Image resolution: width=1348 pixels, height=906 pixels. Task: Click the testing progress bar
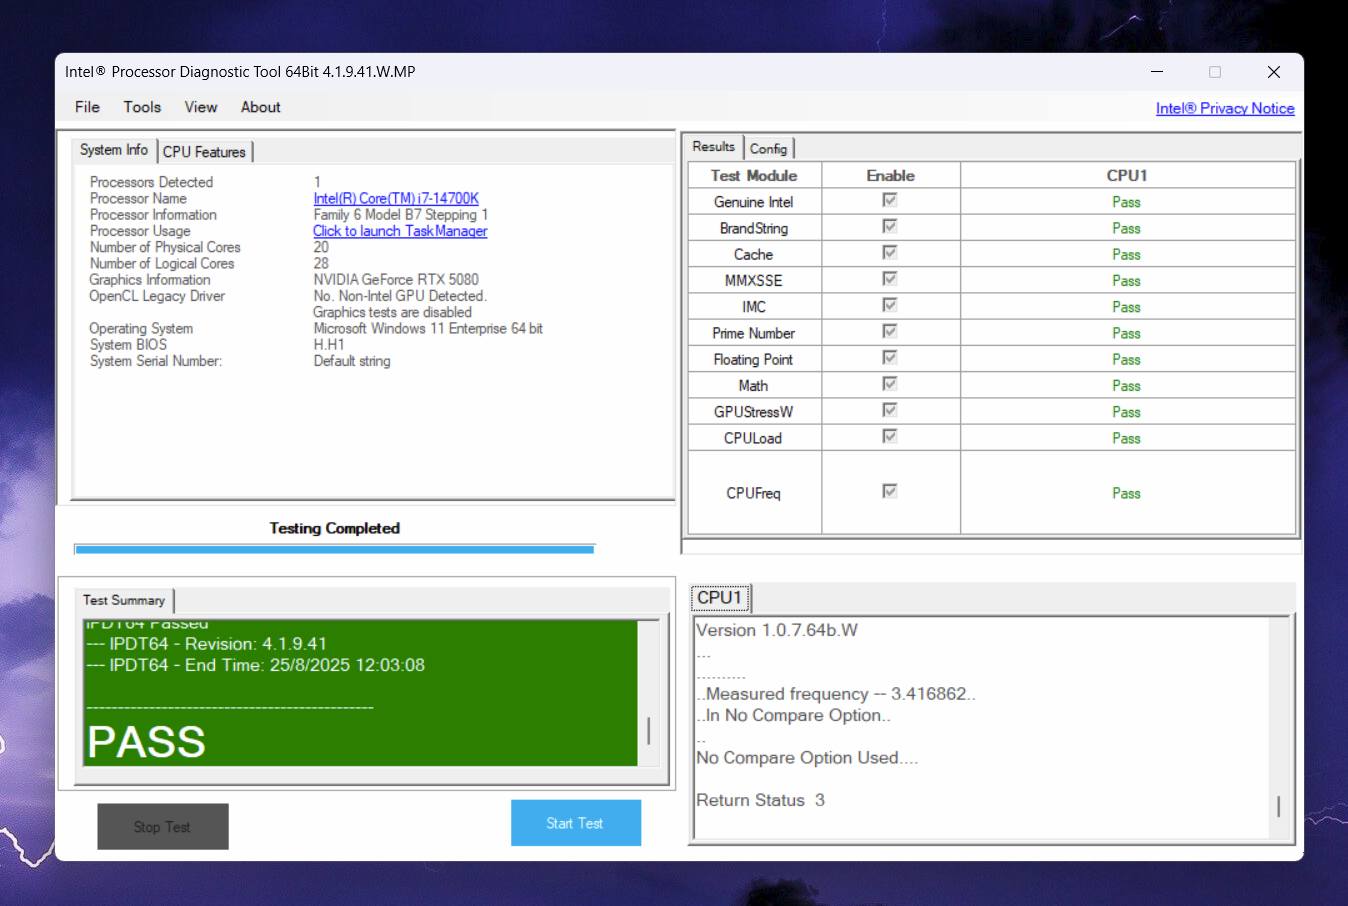click(335, 549)
